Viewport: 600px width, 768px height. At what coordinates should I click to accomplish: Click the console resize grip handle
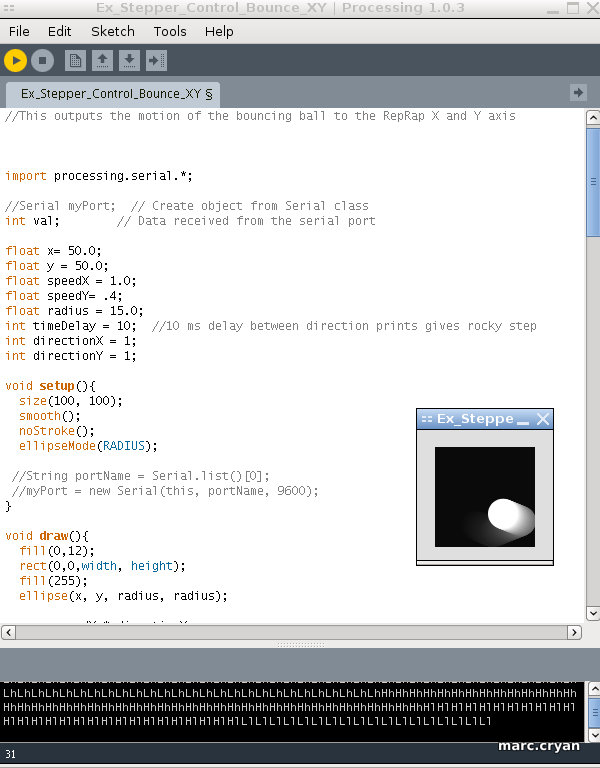point(300,645)
